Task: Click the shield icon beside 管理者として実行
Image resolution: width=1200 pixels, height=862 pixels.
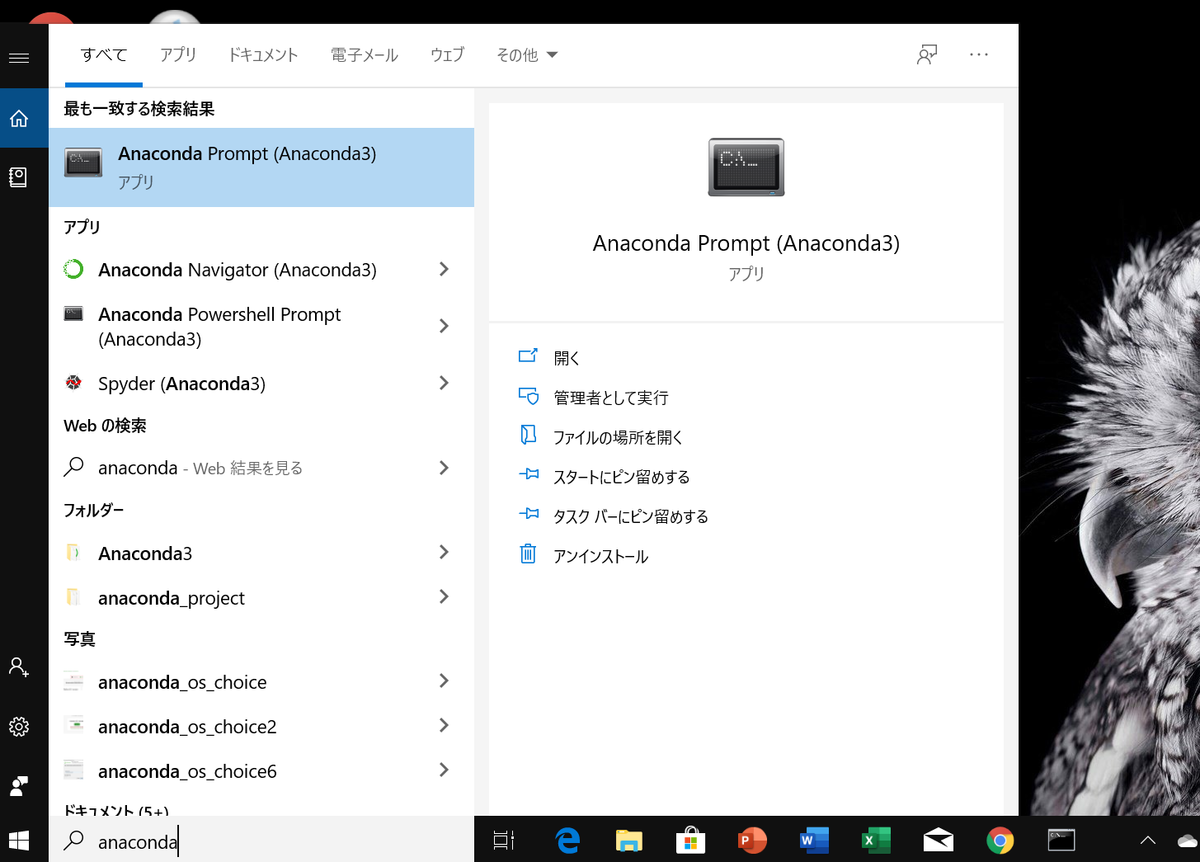Action: pos(528,395)
